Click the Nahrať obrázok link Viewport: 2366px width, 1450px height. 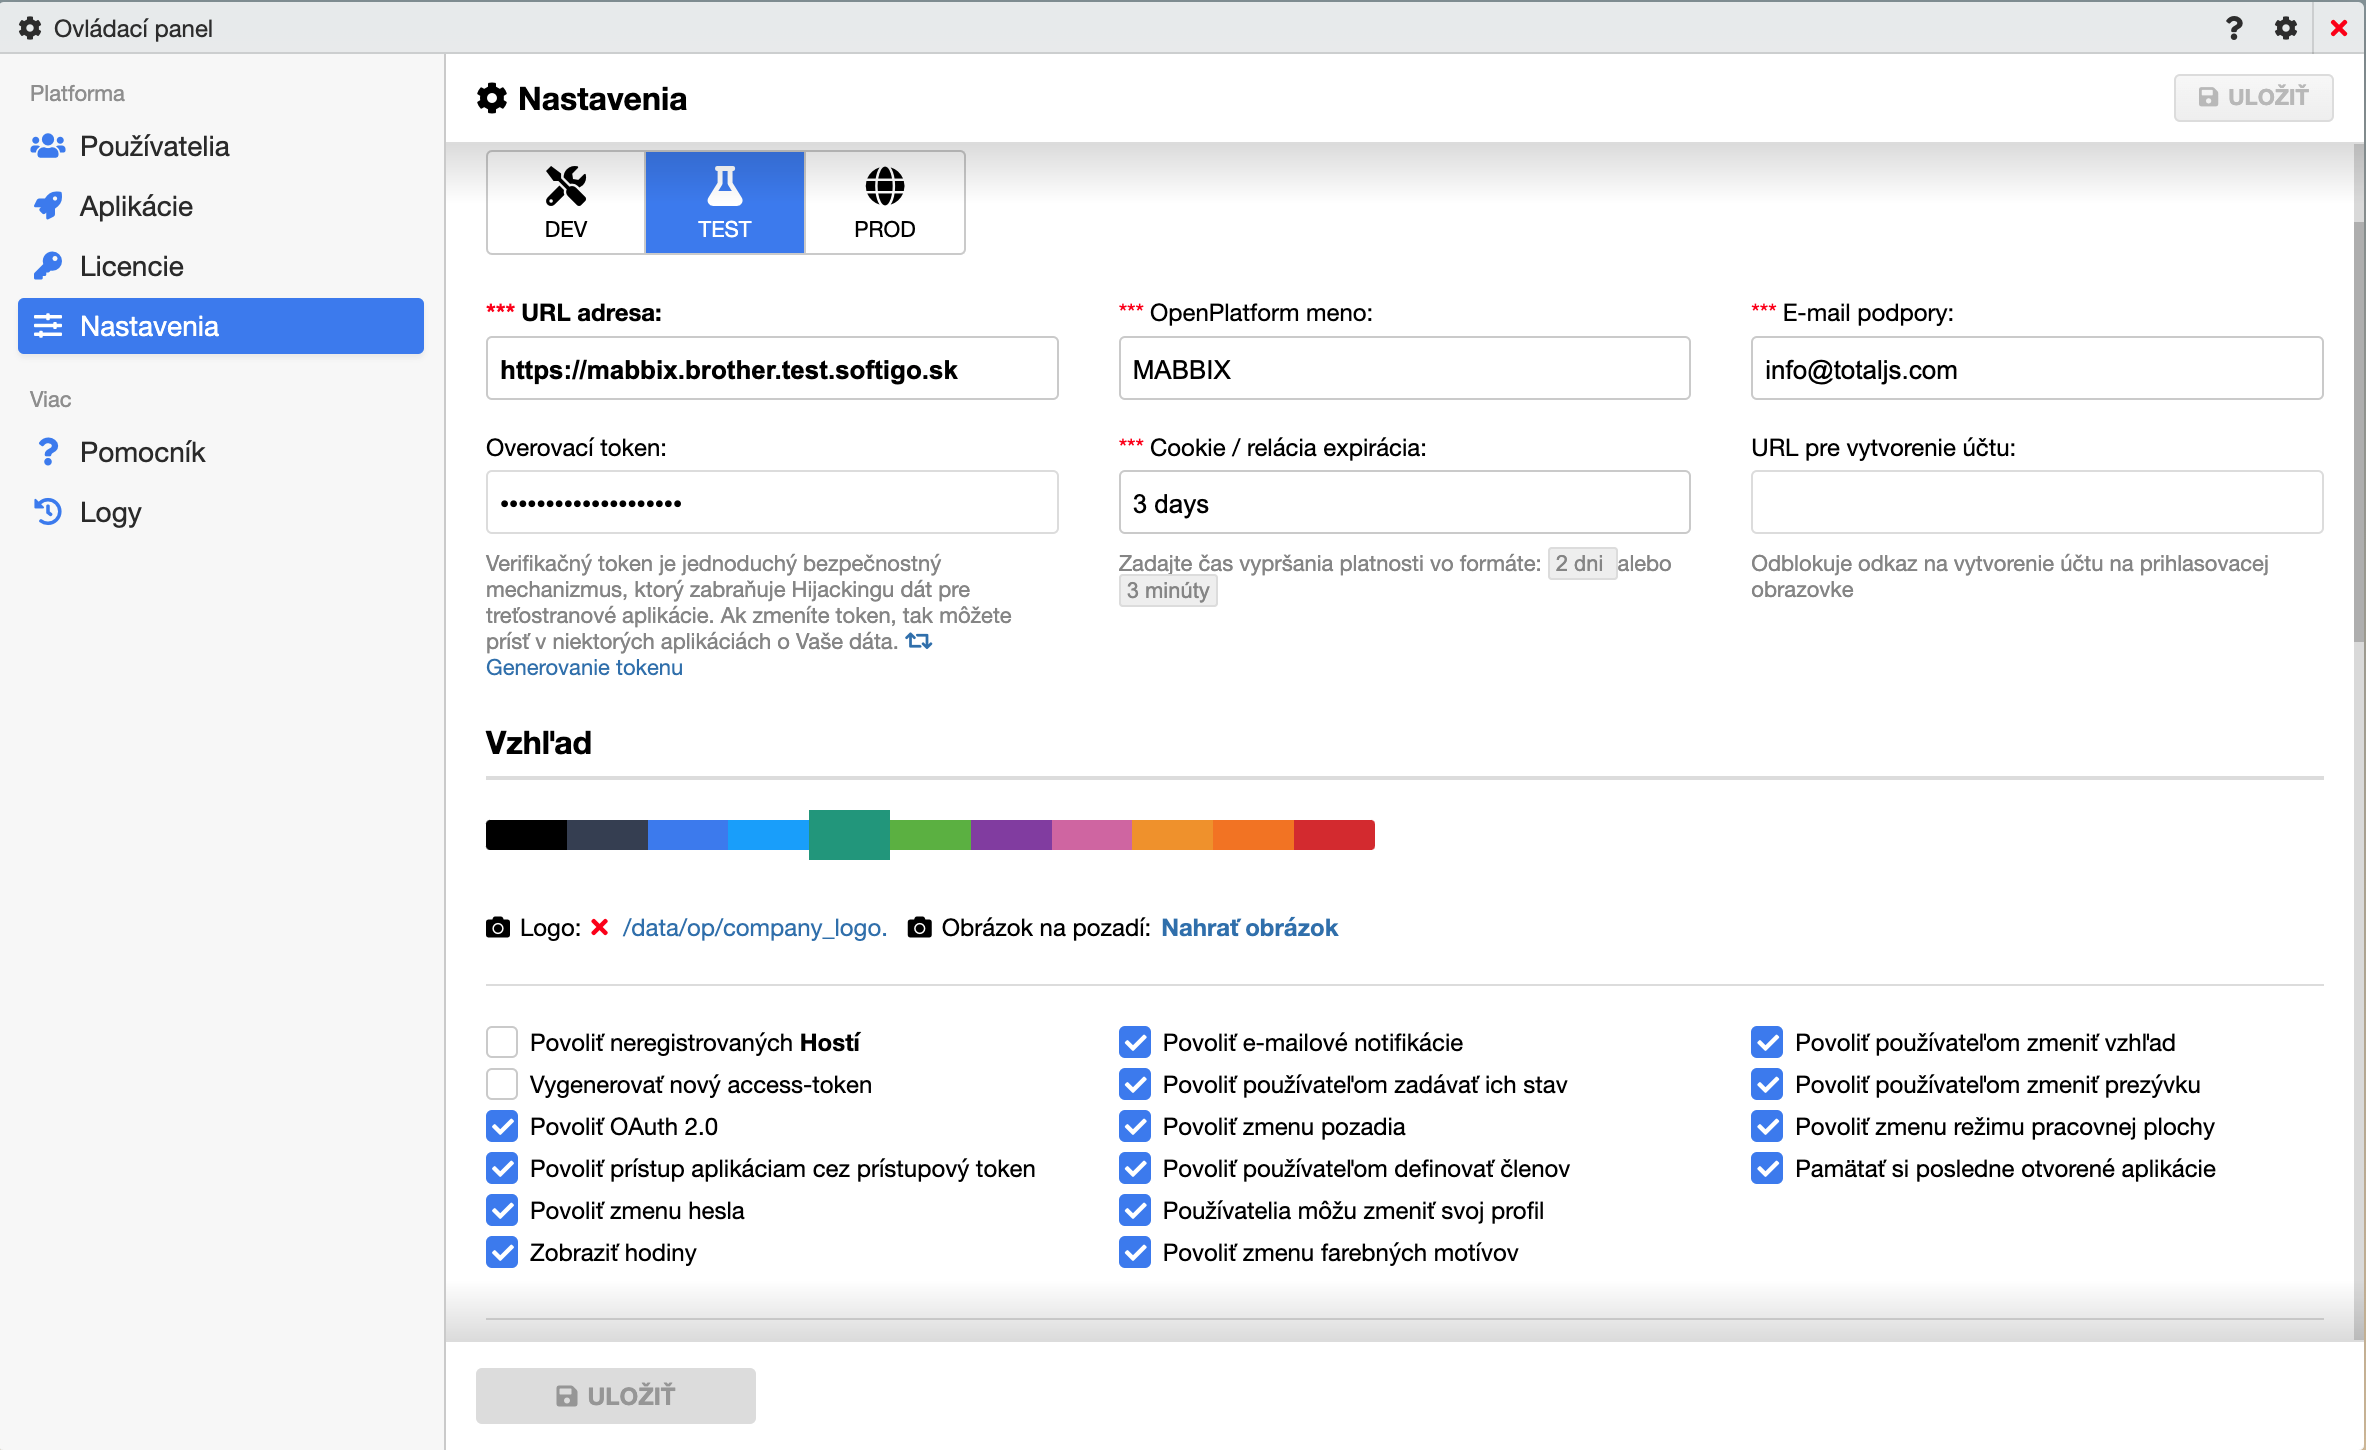click(x=1249, y=928)
